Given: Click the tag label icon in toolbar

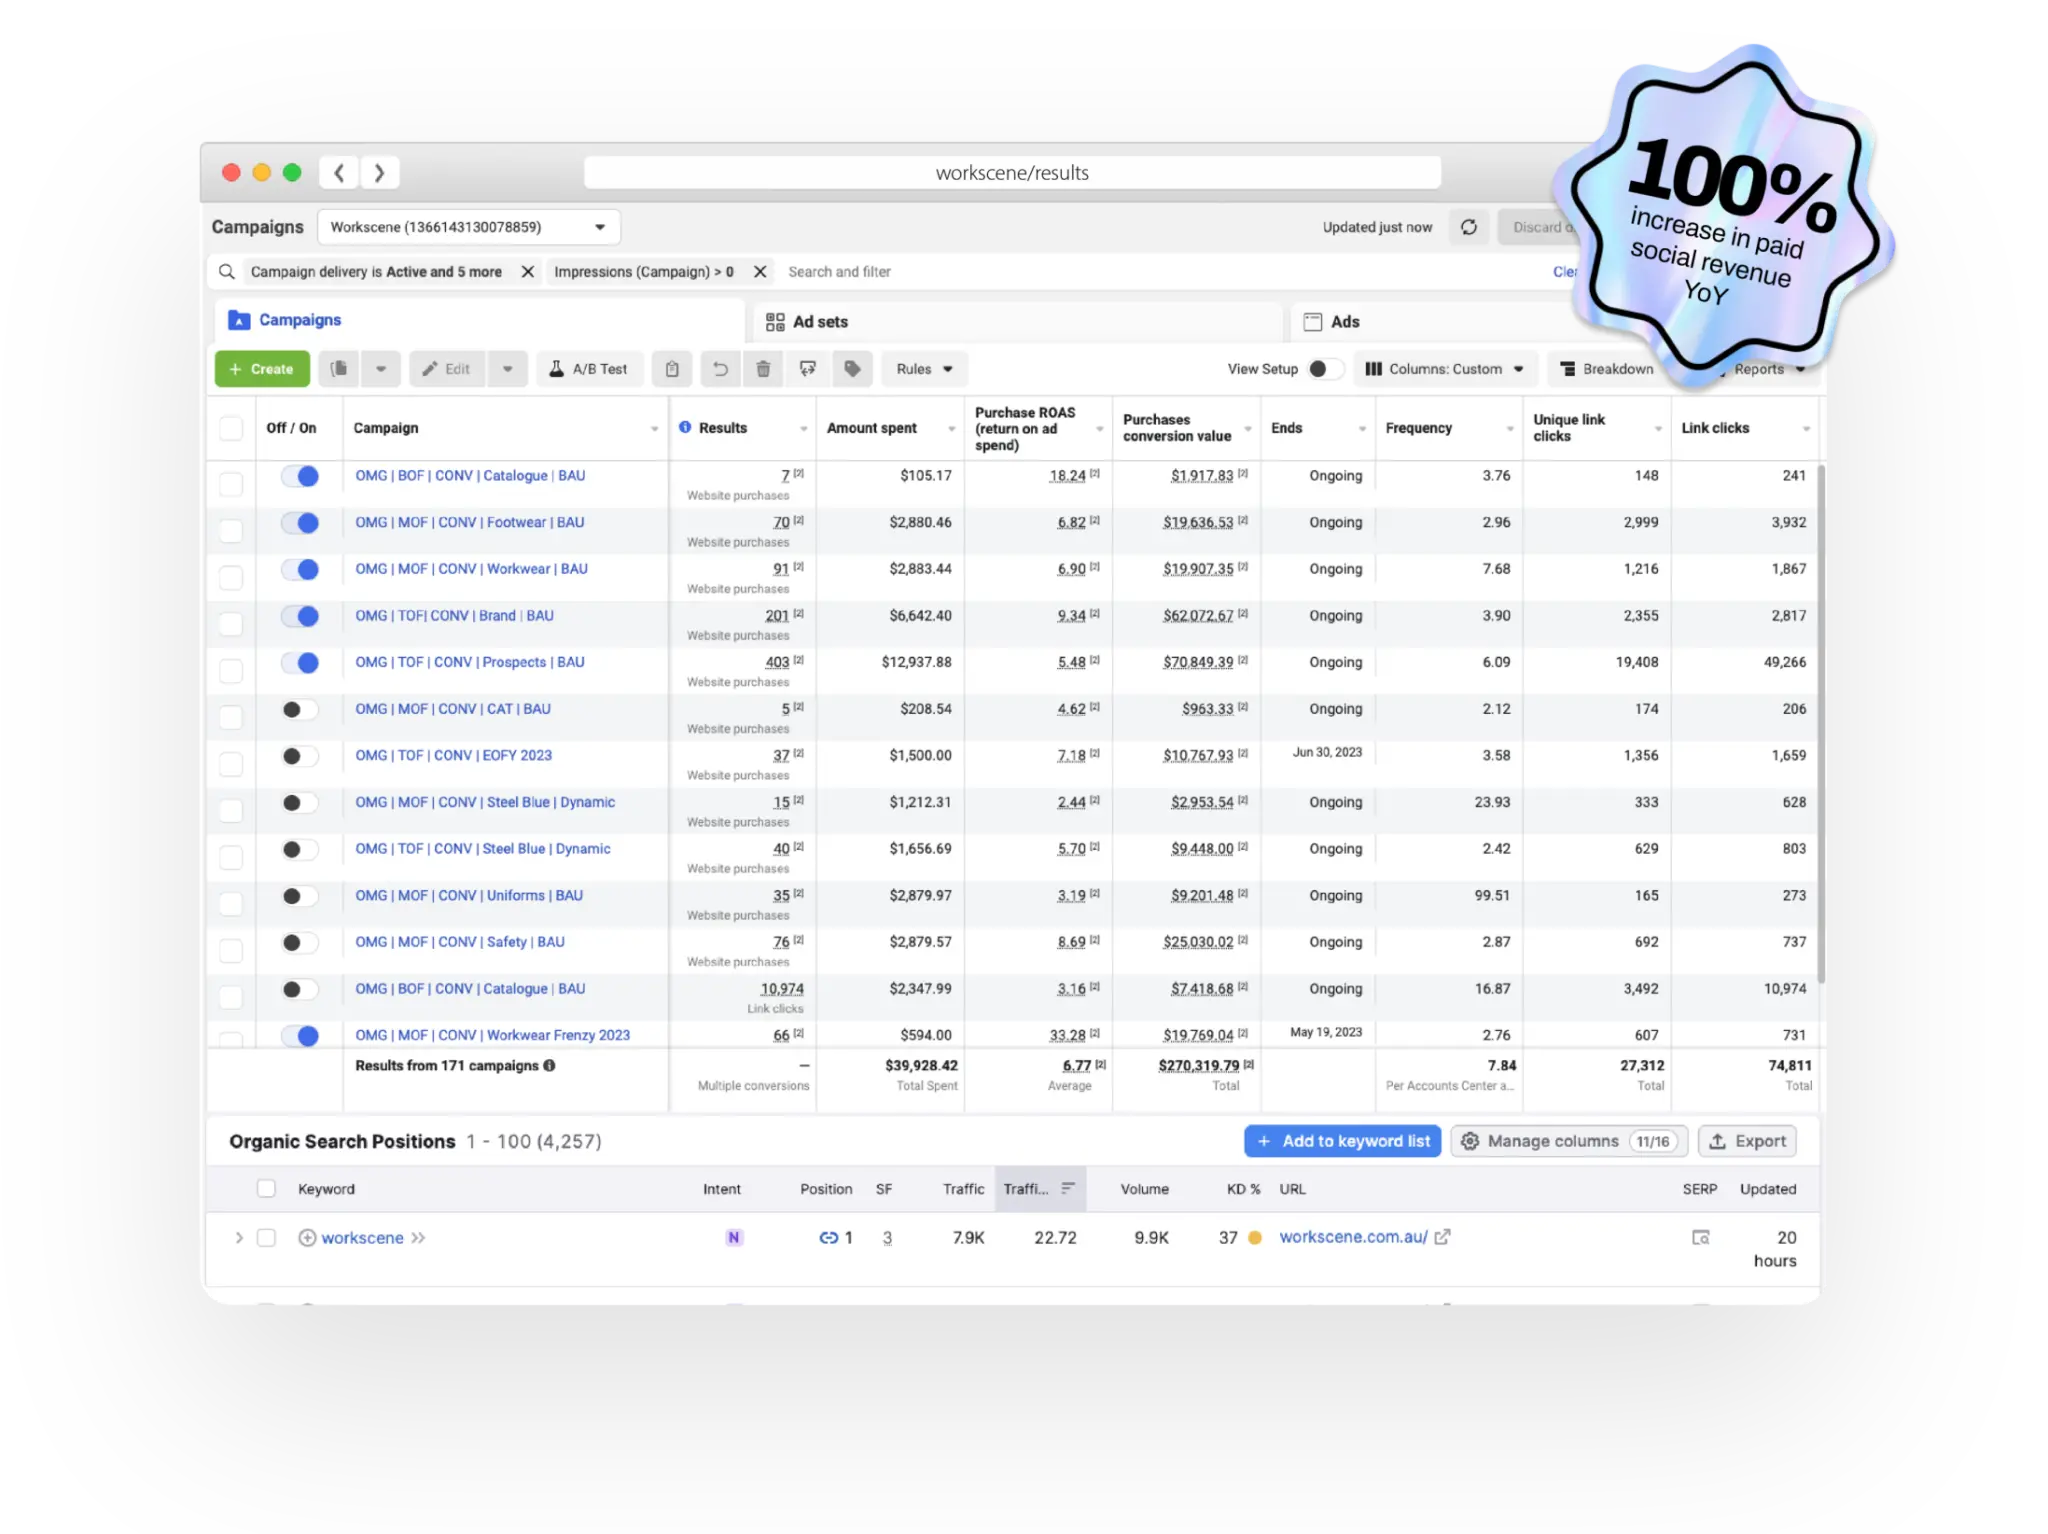Looking at the screenshot, I should coord(852,369).
